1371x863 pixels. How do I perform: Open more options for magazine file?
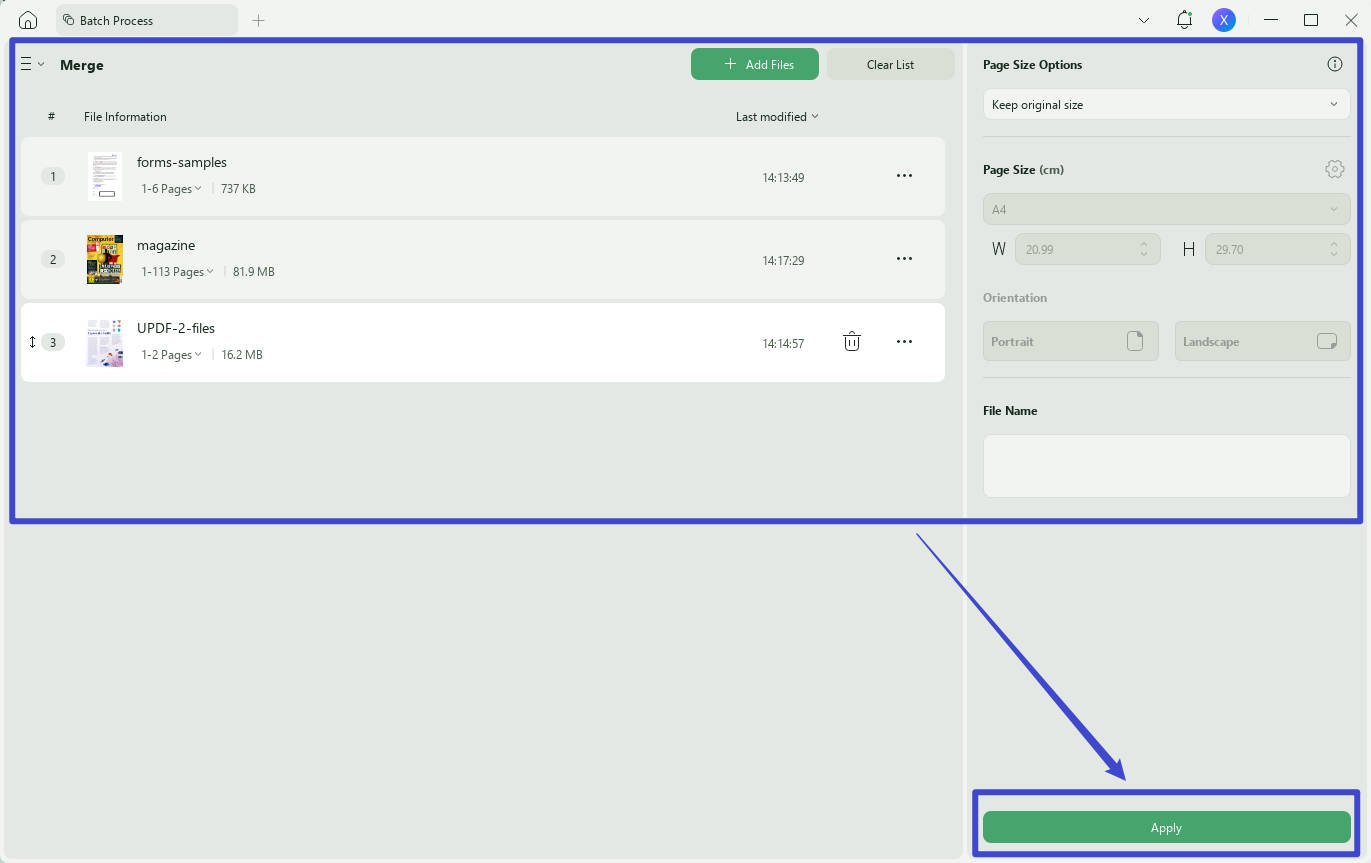pyautogui.click(x=904, y=259)
